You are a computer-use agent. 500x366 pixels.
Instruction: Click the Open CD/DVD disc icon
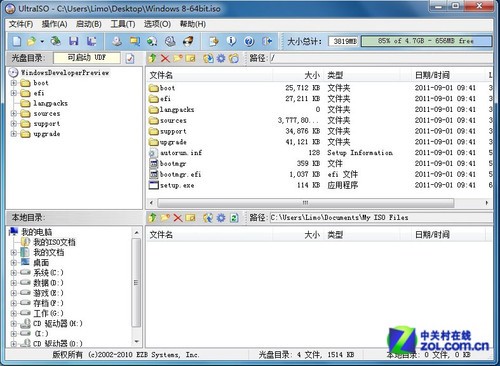coord(56,41)
